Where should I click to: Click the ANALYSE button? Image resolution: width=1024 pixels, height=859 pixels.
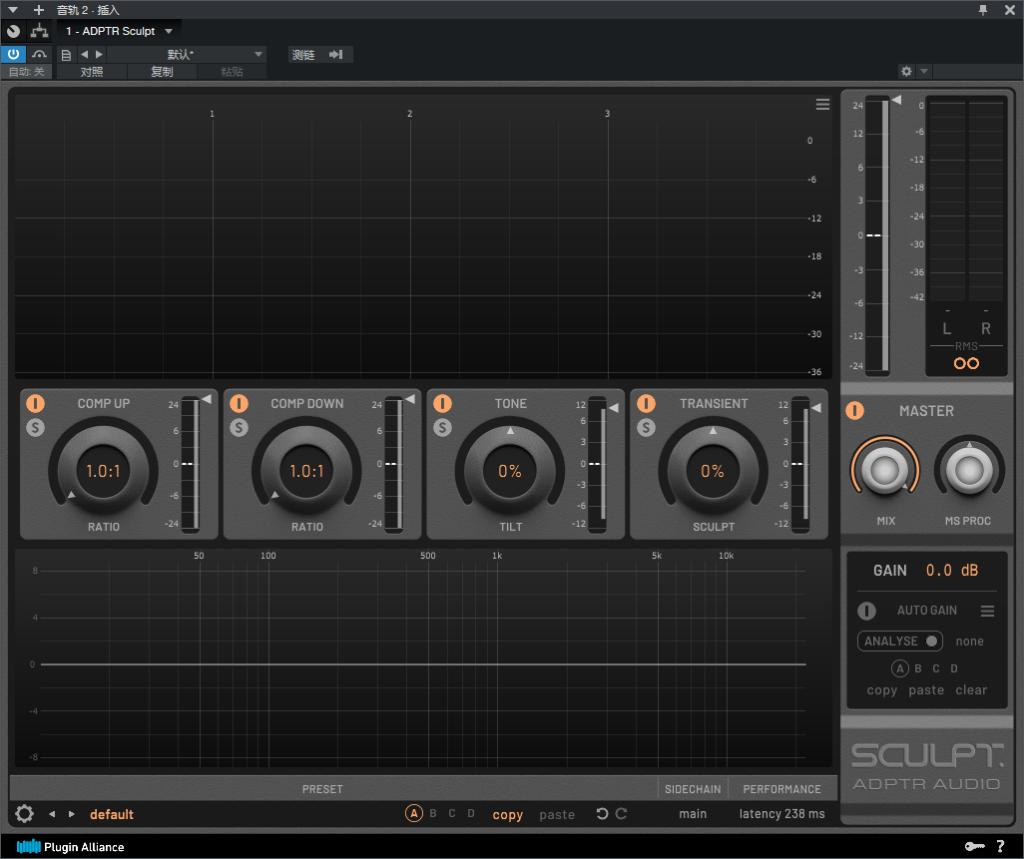[x=900, y=641]
